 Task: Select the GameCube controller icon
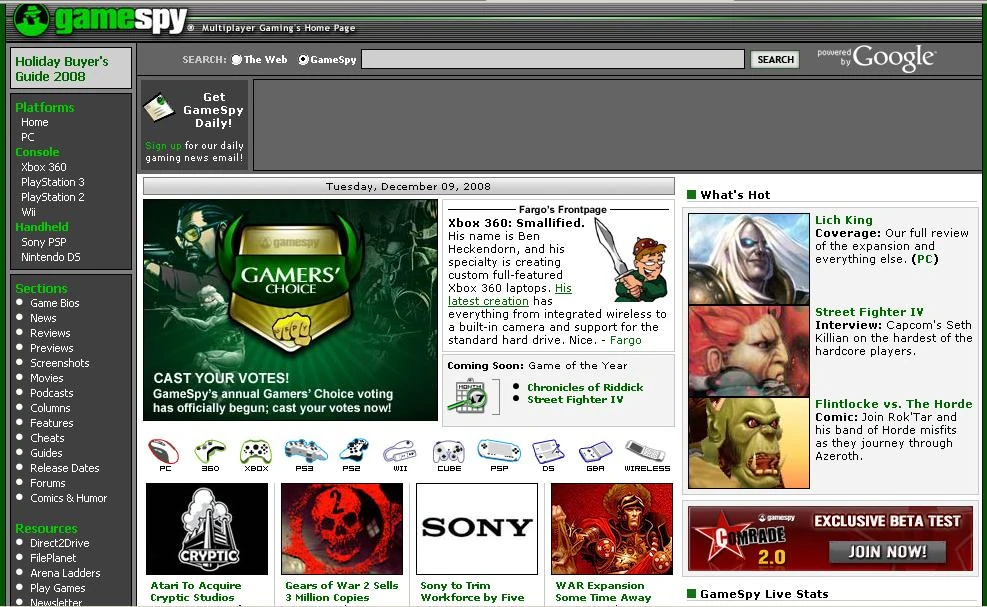[x=448, y=450]
